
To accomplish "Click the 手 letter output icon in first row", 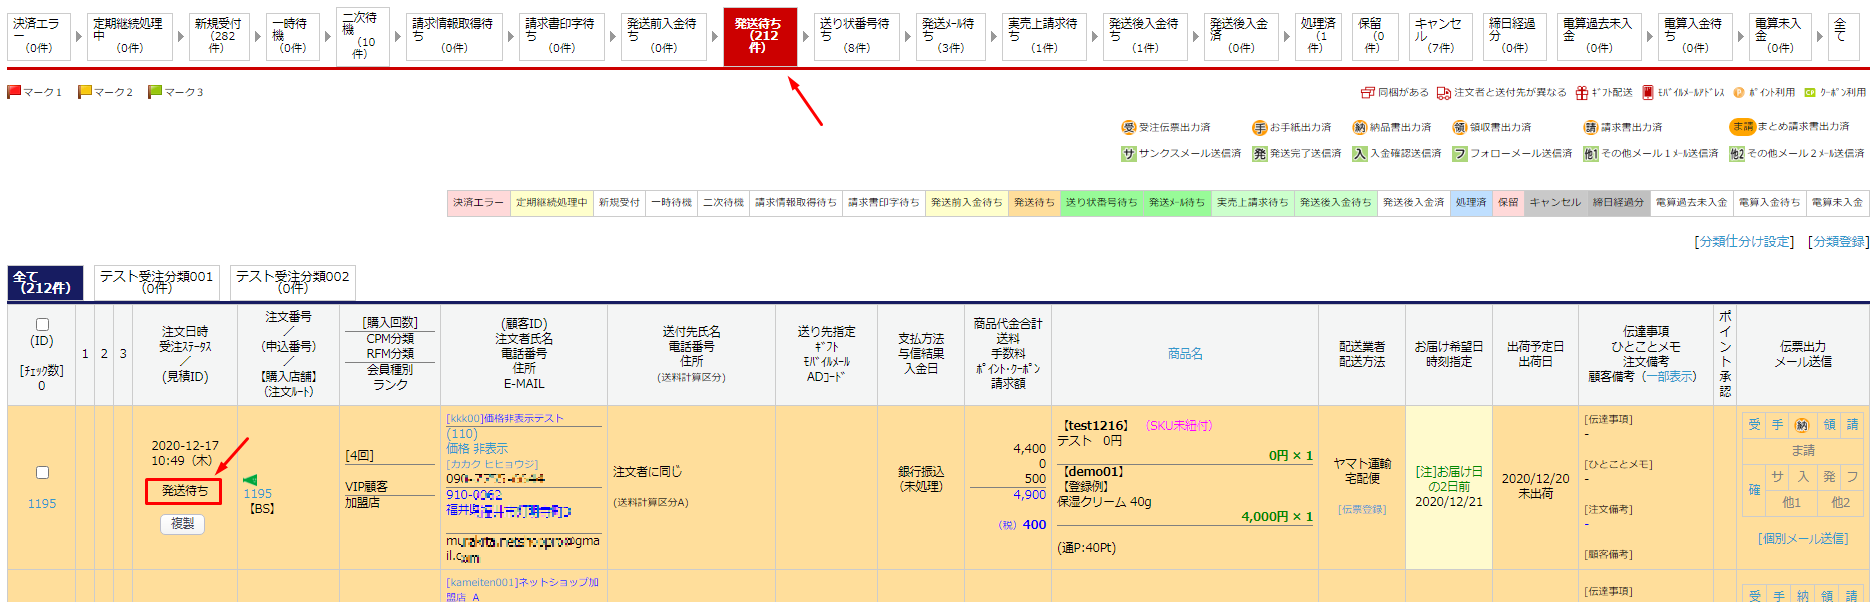I will 1777,425.
